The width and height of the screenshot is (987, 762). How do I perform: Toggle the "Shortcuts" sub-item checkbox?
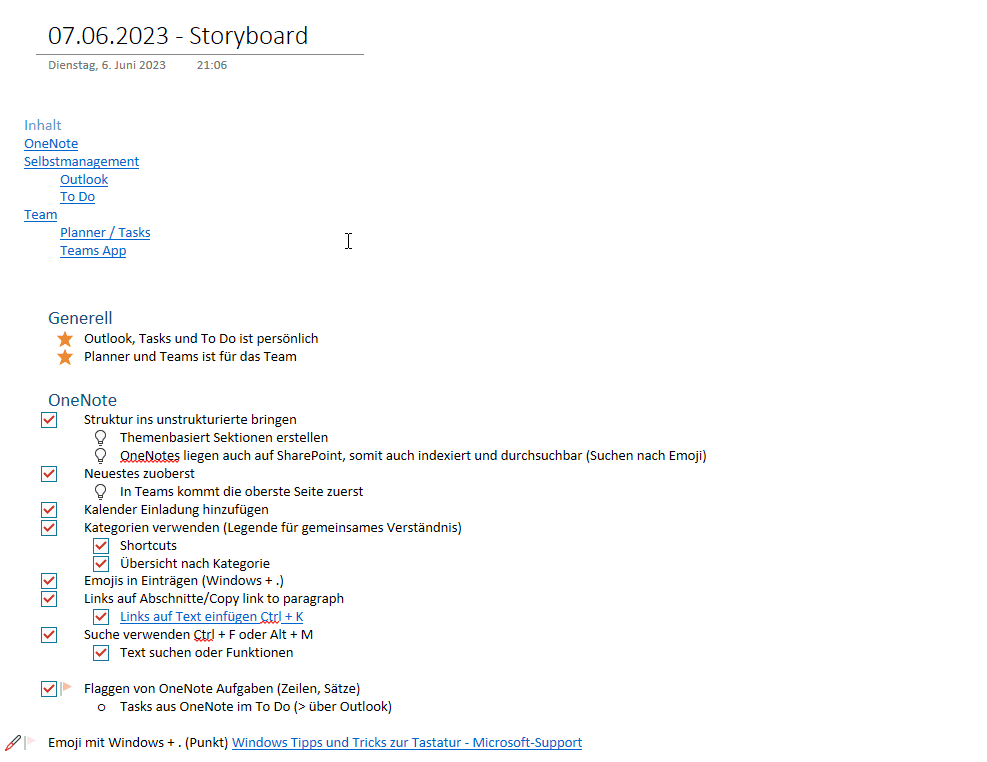101,546
